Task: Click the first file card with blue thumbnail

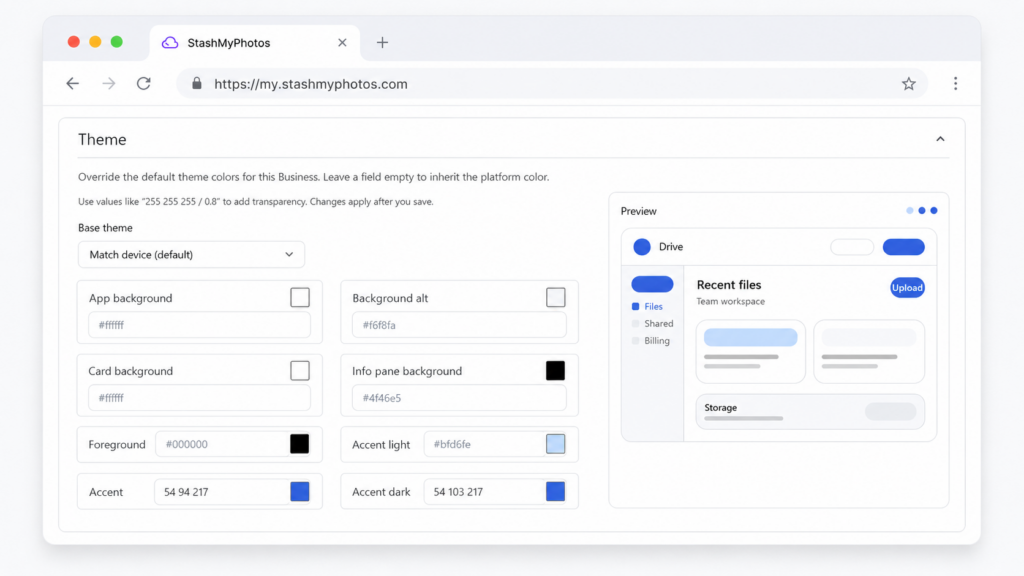Action: click(x=750, y=351)
